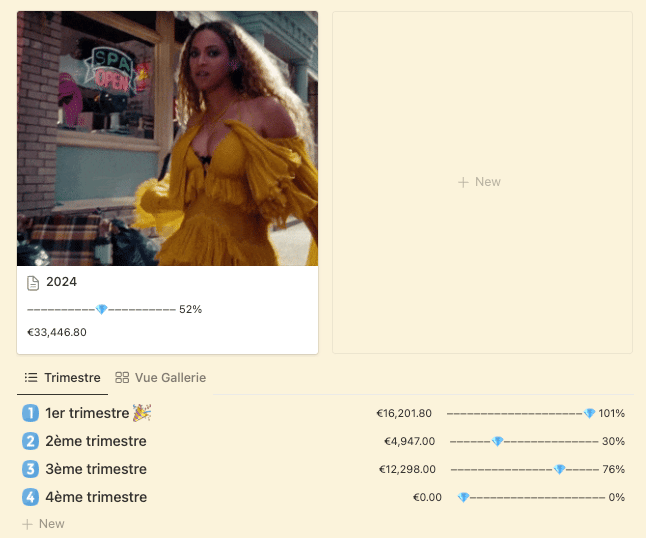
Task: Open the 4ème trimestre row
Action: tap(325, 497)
